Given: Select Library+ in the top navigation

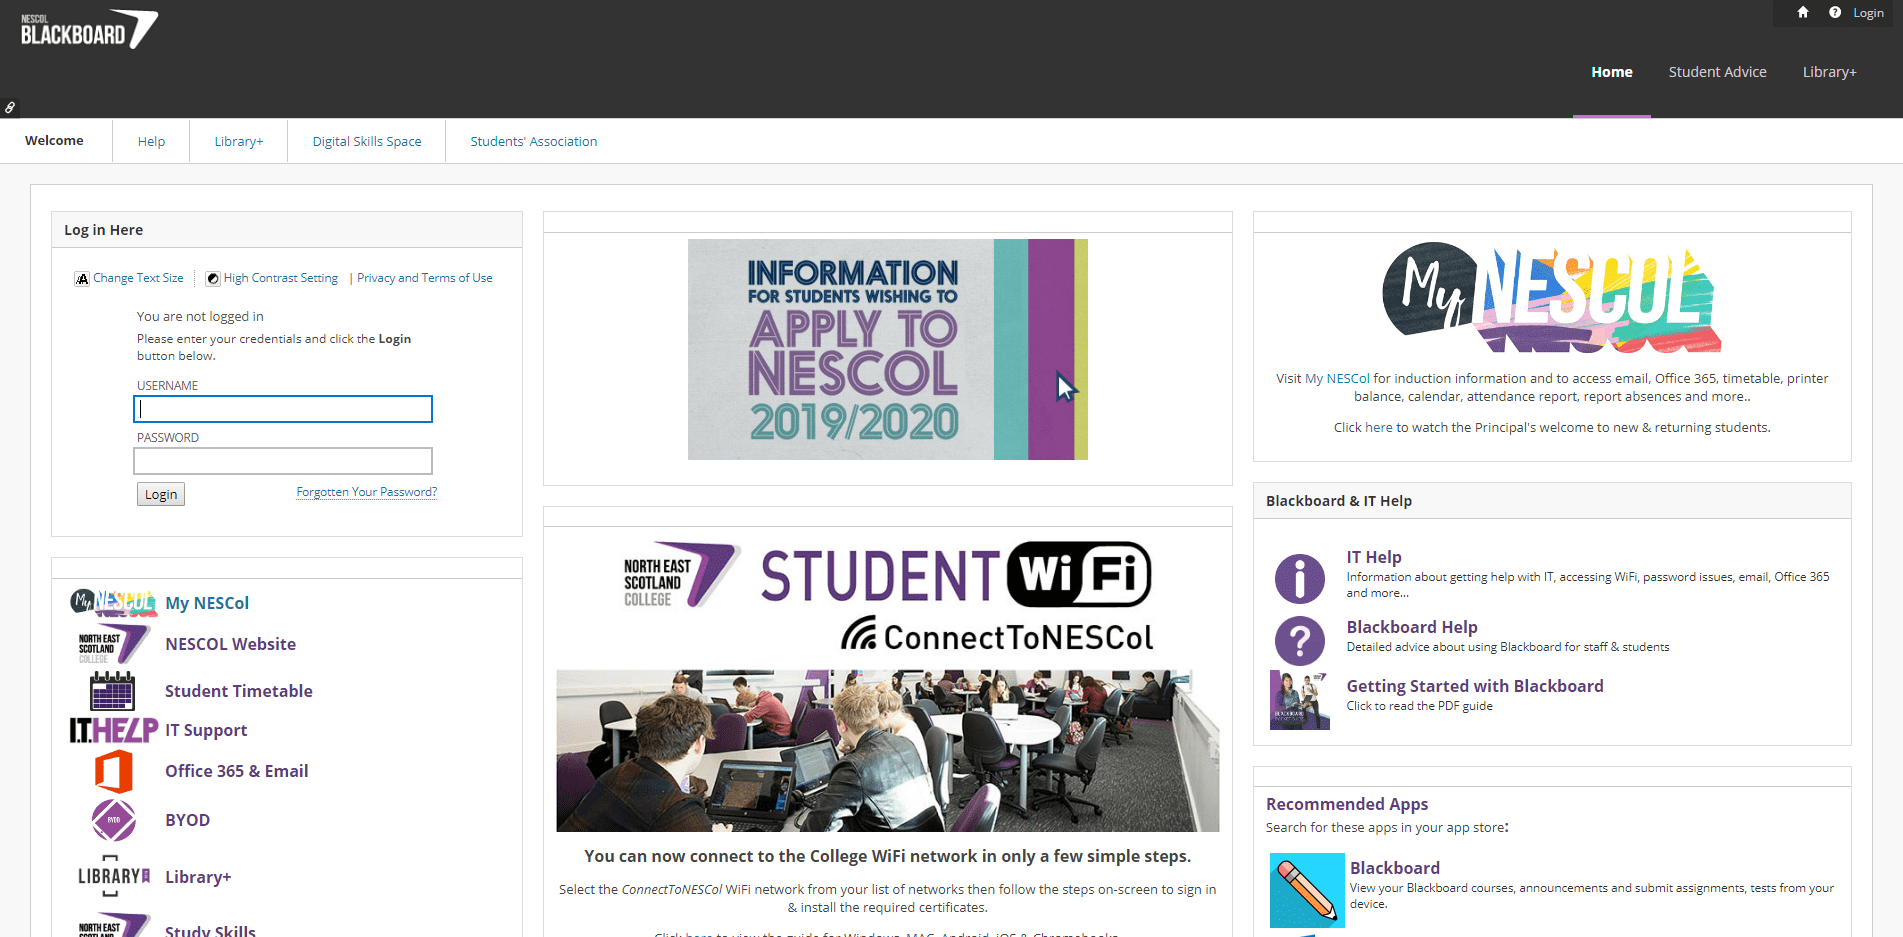Looking at the screenshot, I should [x=1830, y=72].
